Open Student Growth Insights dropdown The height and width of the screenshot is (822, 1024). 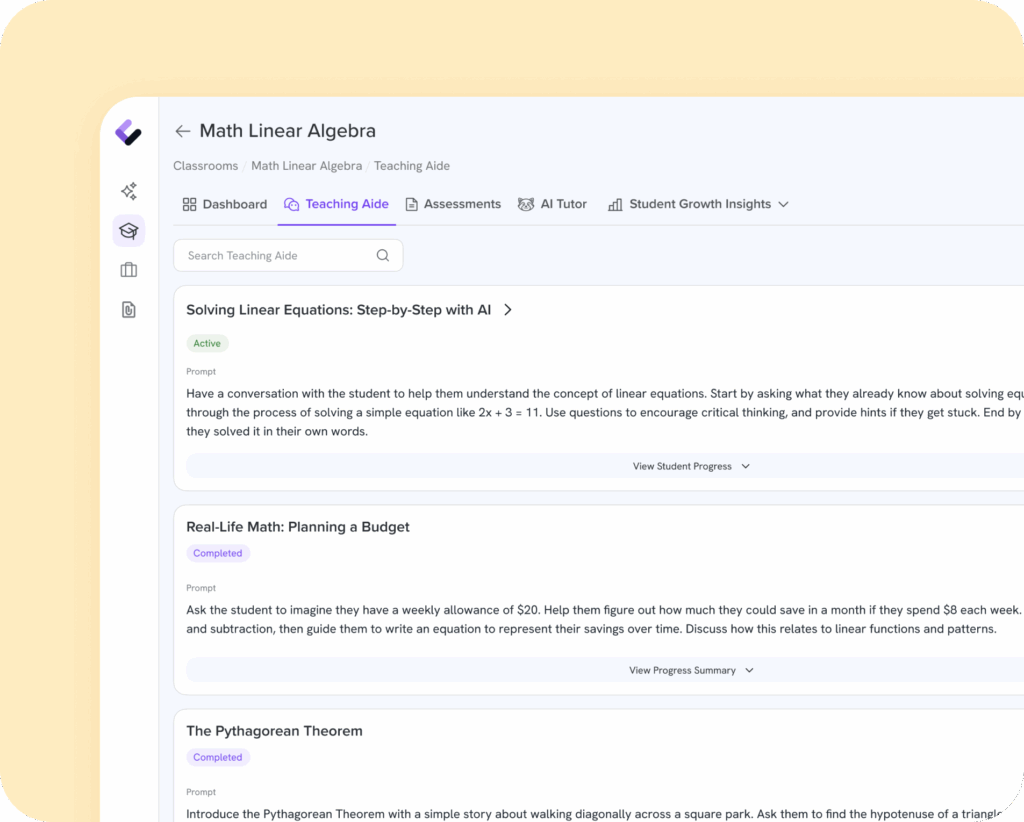(699, 204)
